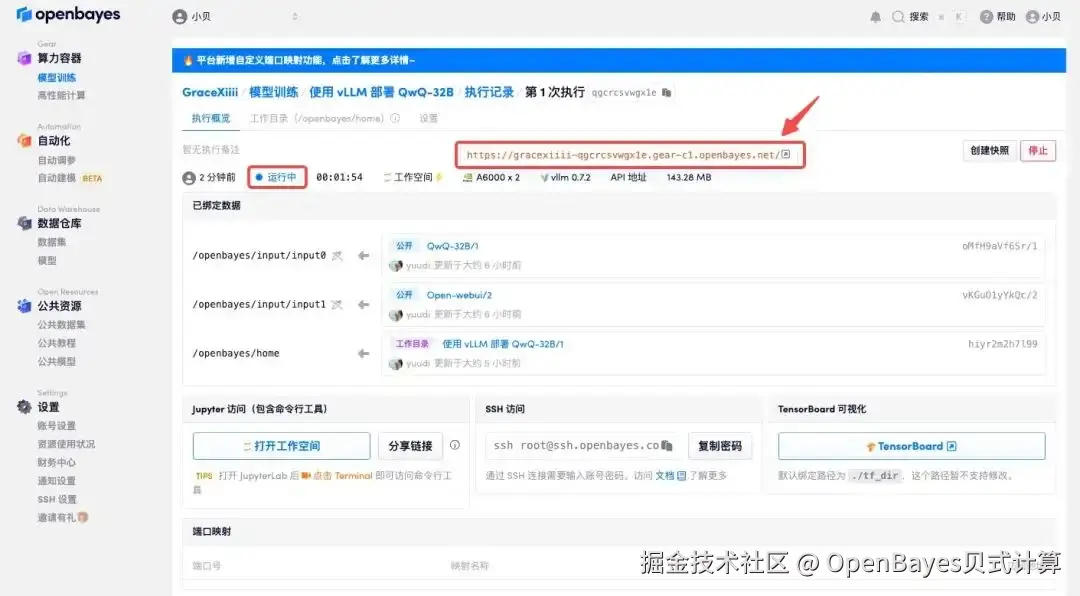
Task: Click the 文档 document link icon
Action: (x=681, y=476)
